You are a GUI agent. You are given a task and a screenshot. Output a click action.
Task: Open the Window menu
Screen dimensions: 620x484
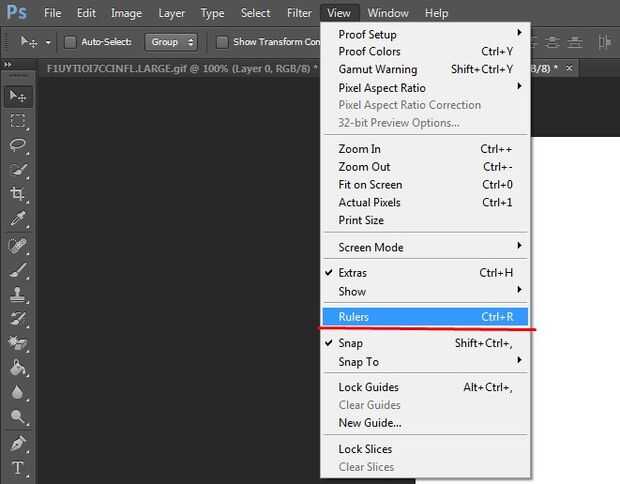click(387, 13)
